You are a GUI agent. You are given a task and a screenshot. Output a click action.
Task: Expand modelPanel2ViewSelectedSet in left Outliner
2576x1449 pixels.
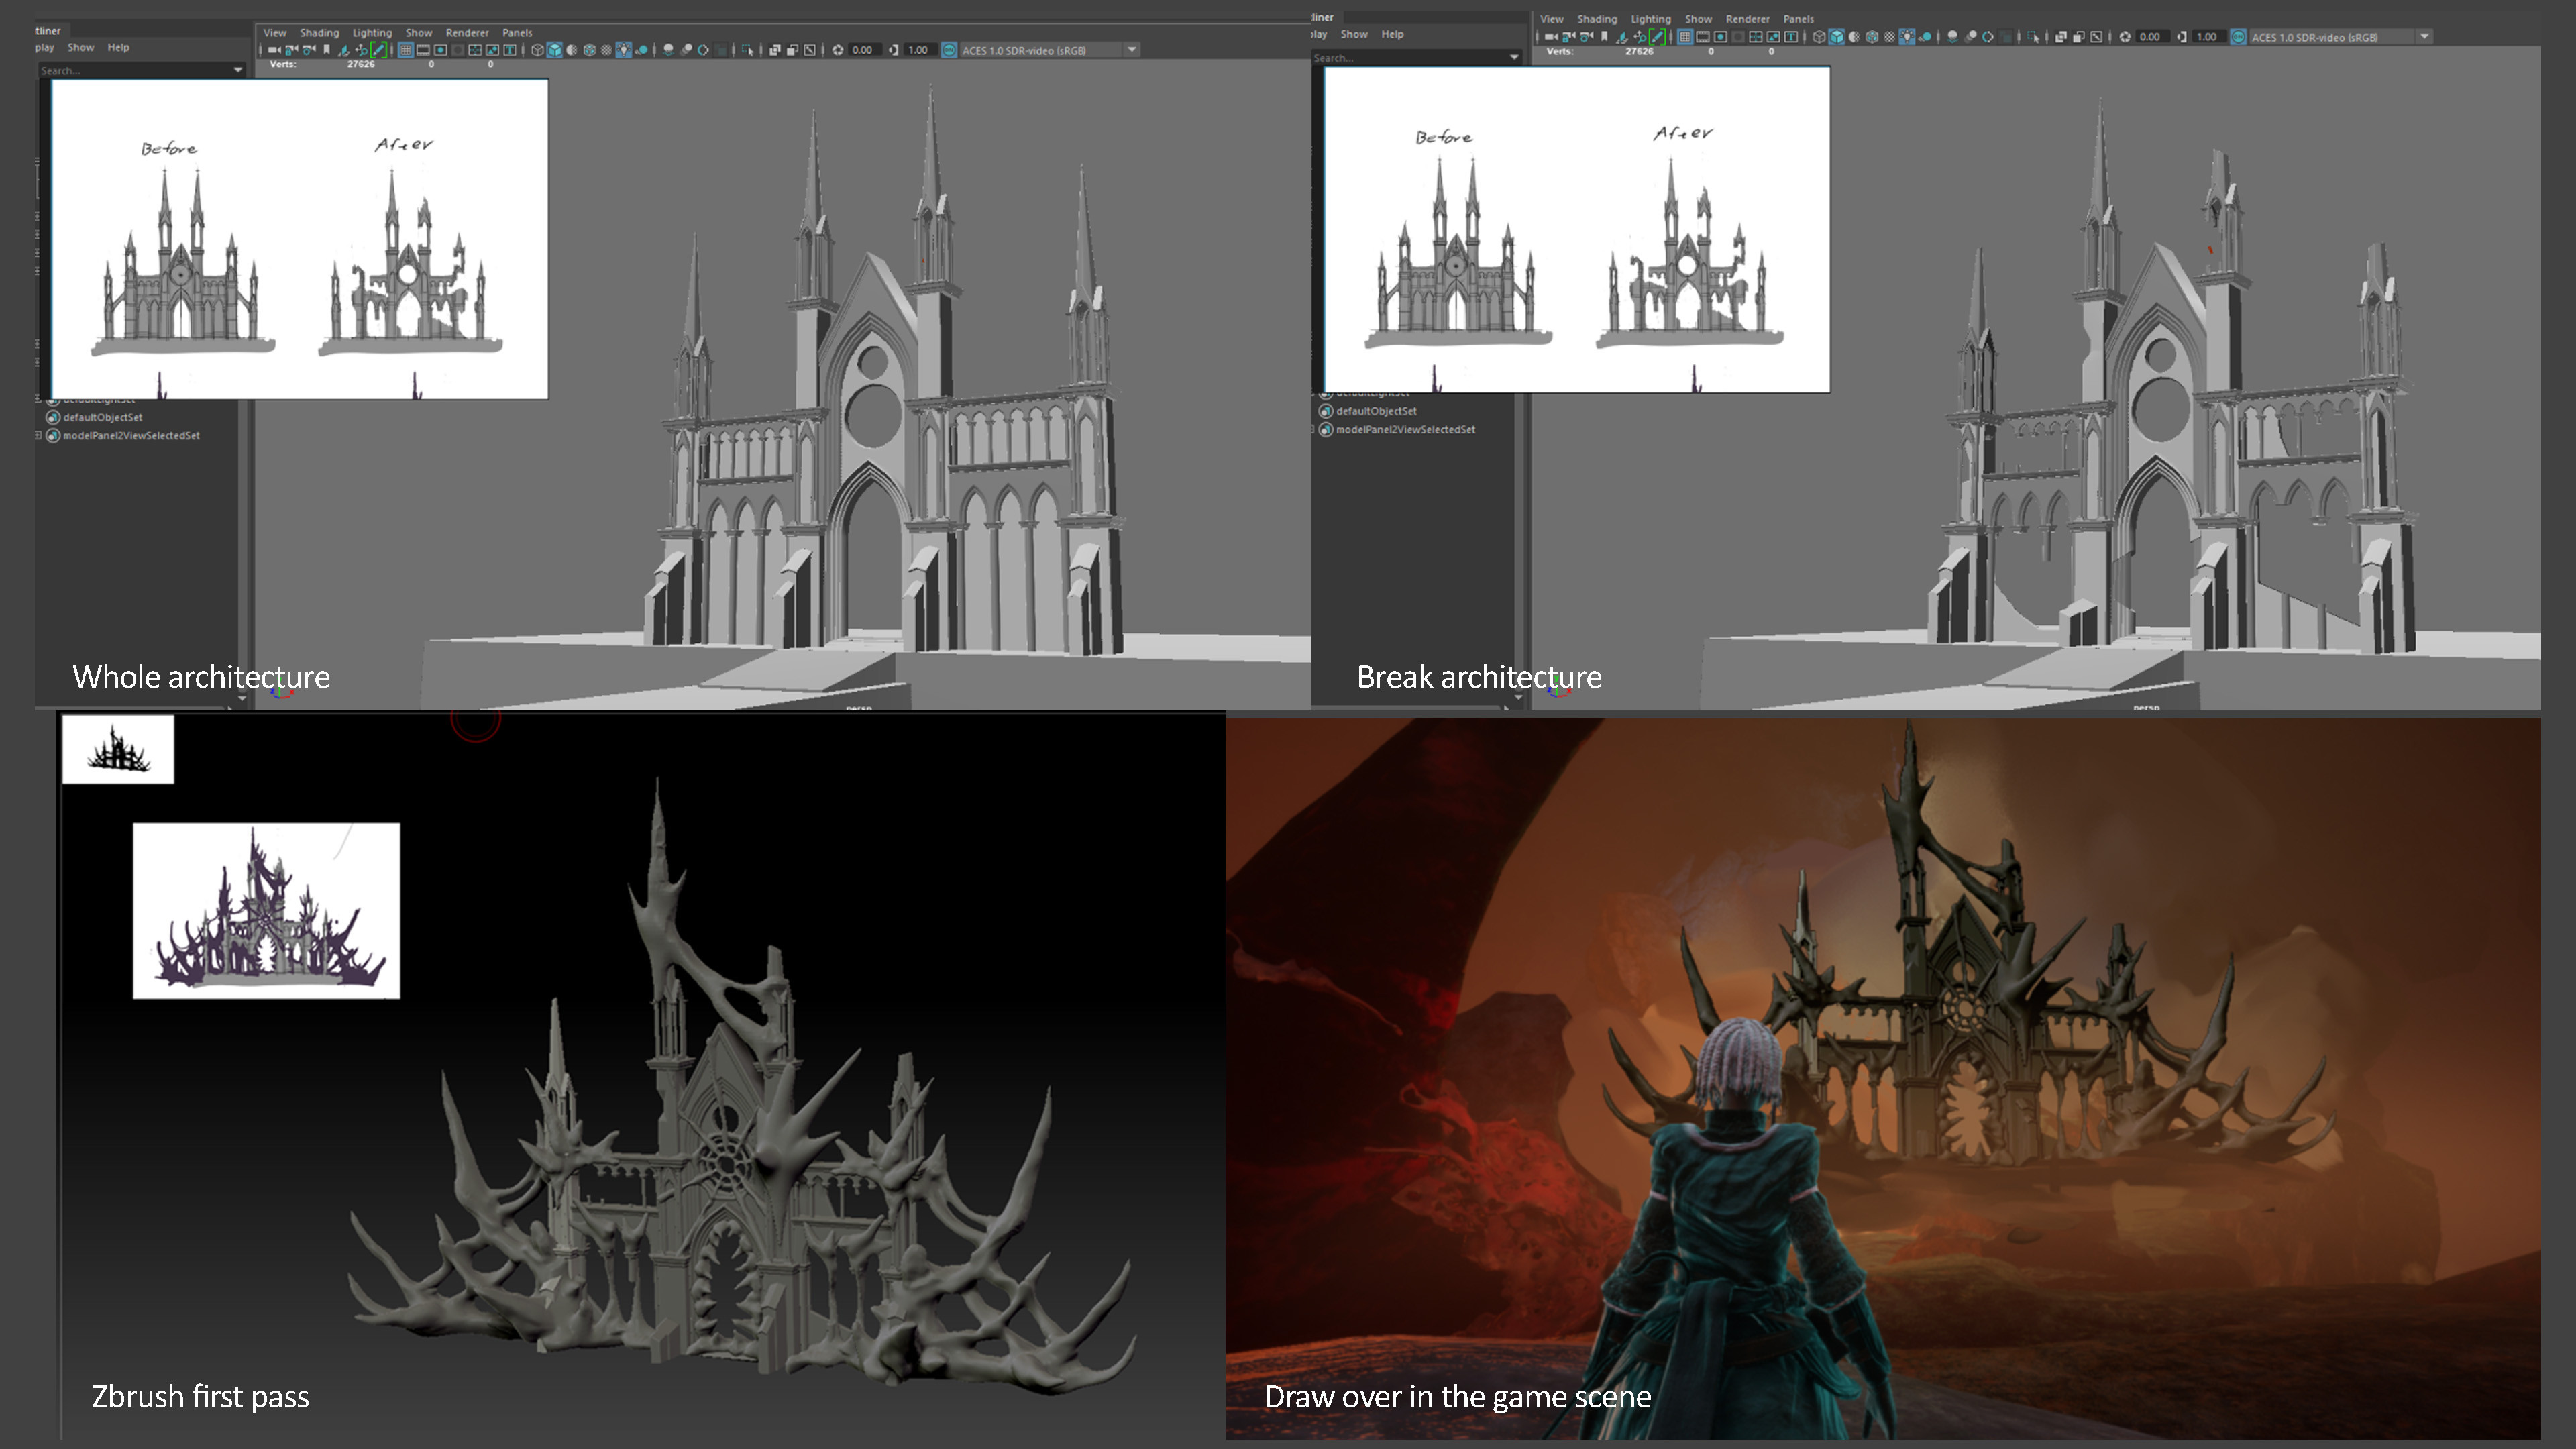(39, 435)
